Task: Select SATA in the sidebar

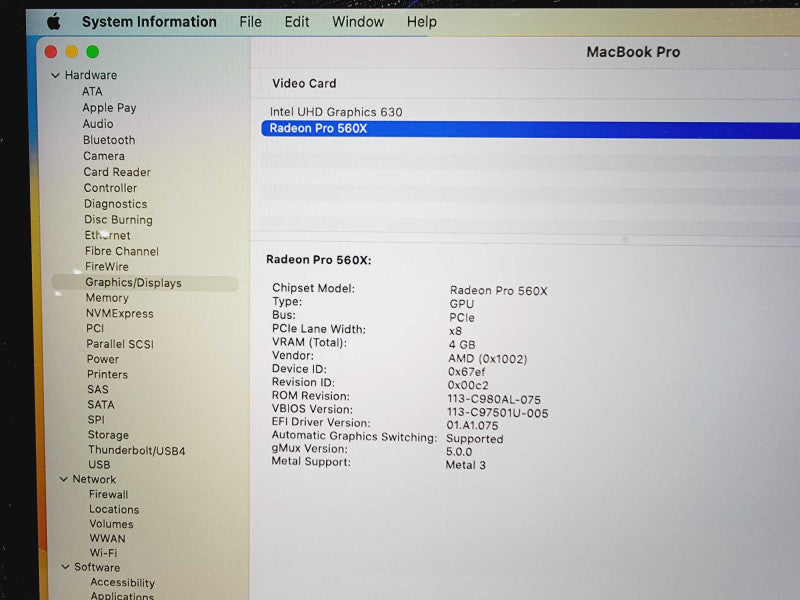Action: point(101,405)
